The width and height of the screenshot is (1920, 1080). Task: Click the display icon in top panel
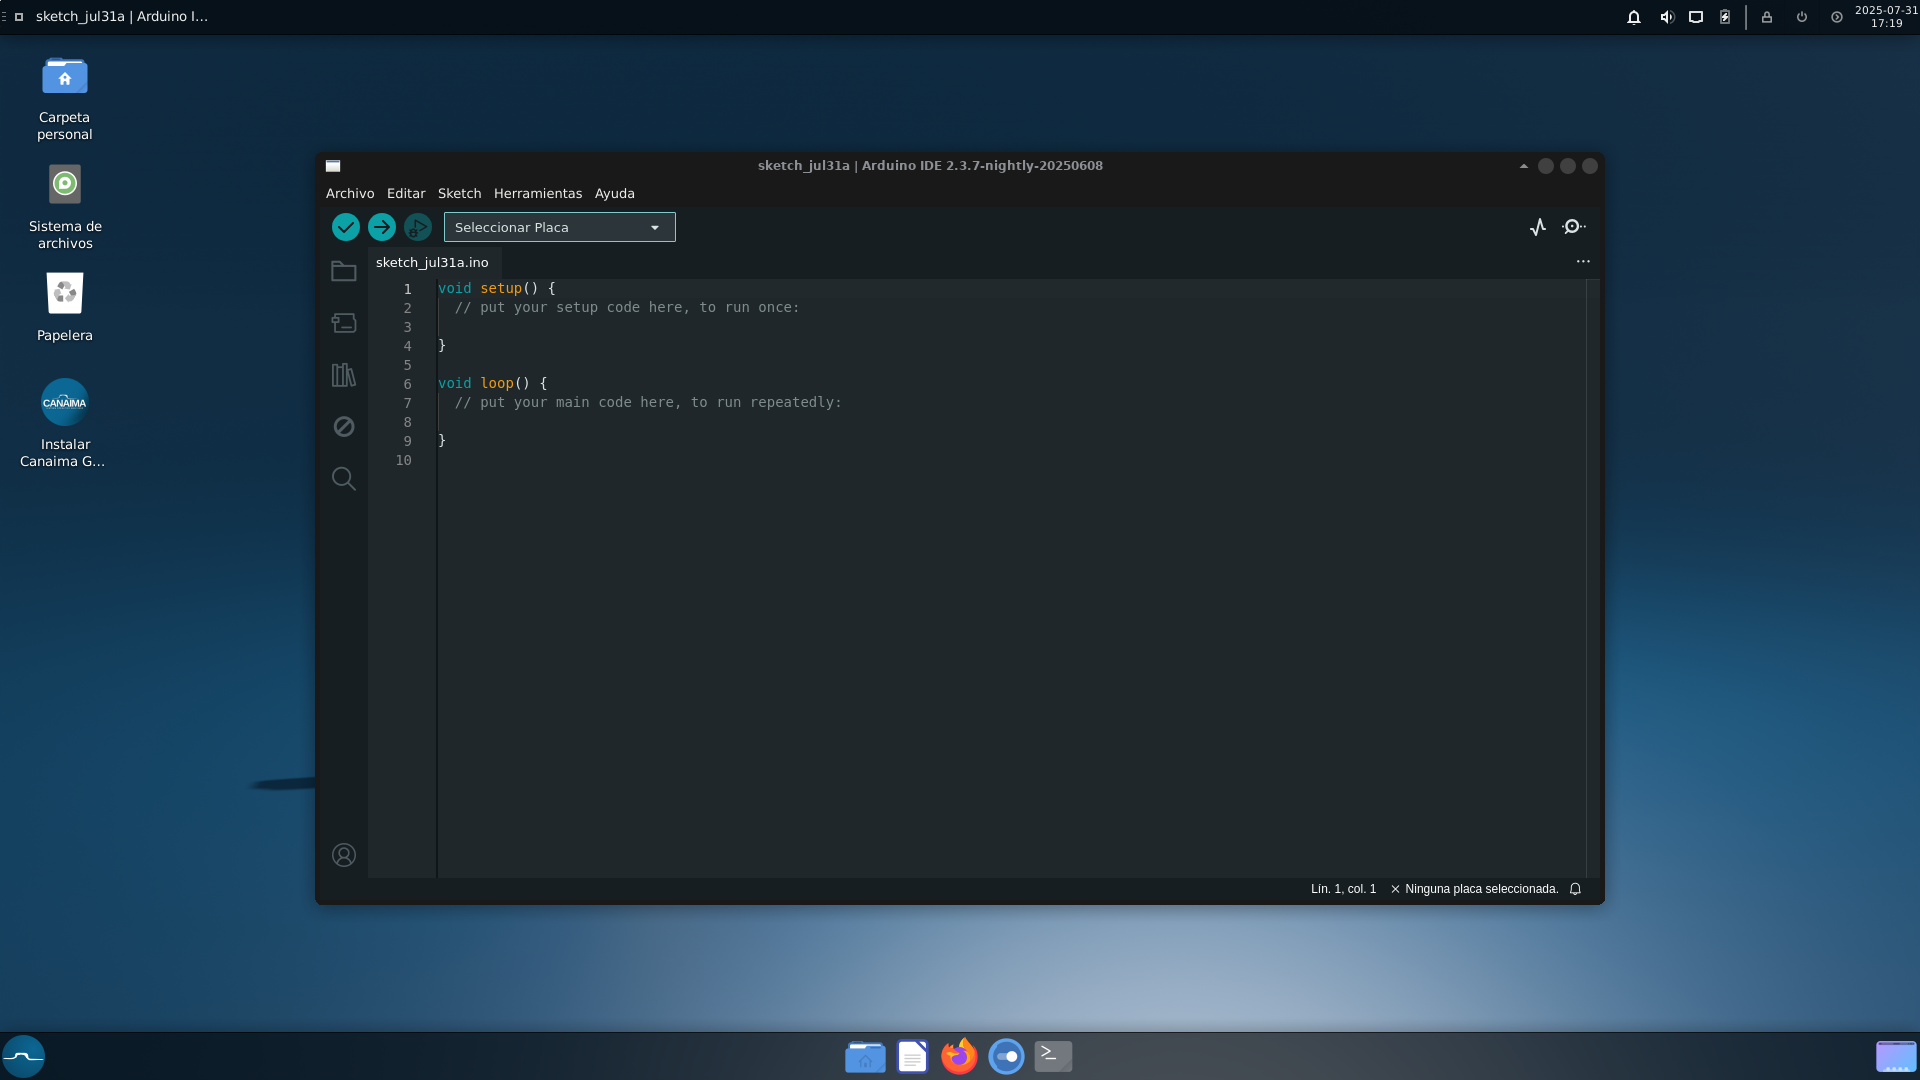click(x=1696, y=17)
